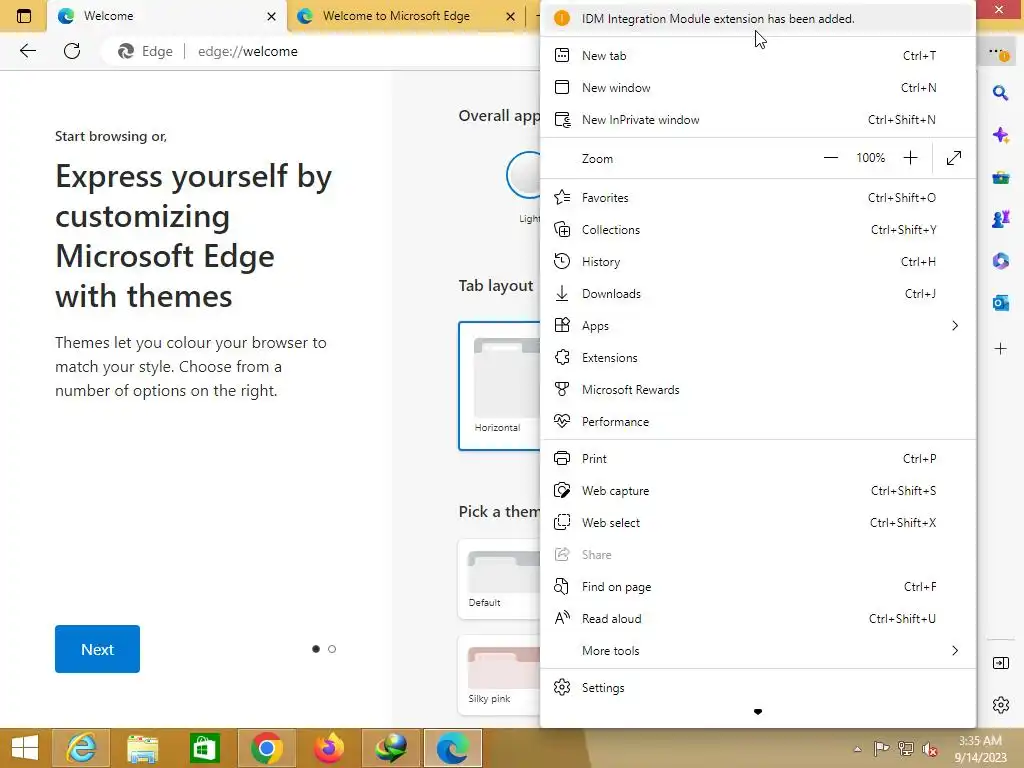Open sidebar settings gear icon

coord(1000,705)
